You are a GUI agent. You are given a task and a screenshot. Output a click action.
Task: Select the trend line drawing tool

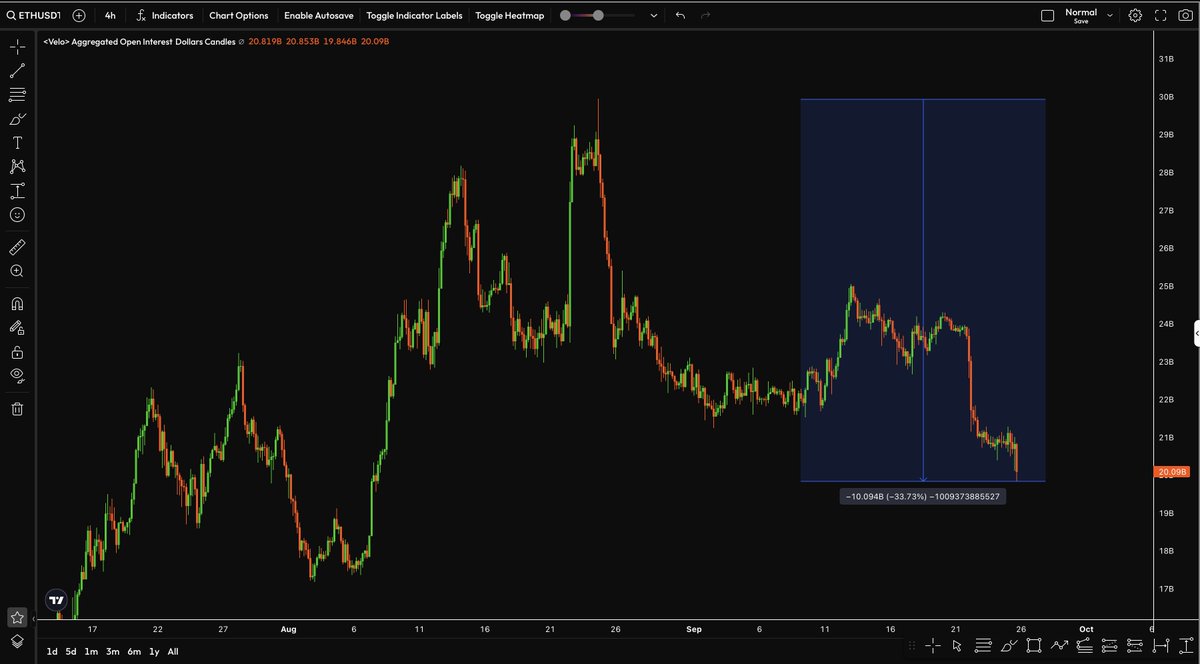[x=17, y=71]
